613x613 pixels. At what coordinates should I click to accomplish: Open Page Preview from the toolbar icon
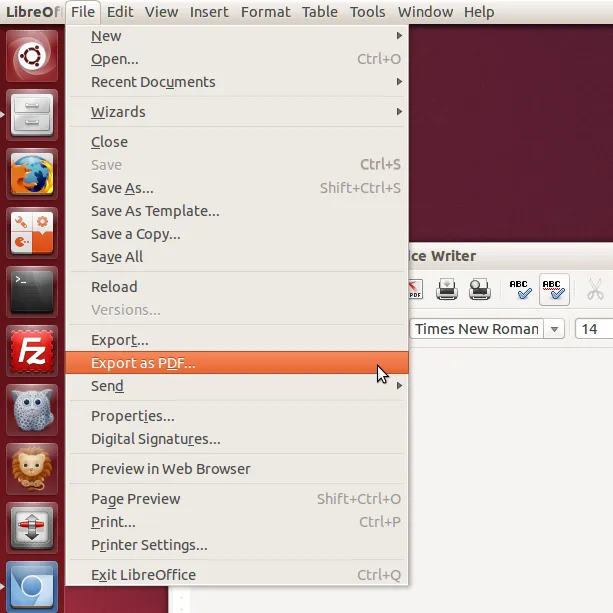click(x=479, y=290)
